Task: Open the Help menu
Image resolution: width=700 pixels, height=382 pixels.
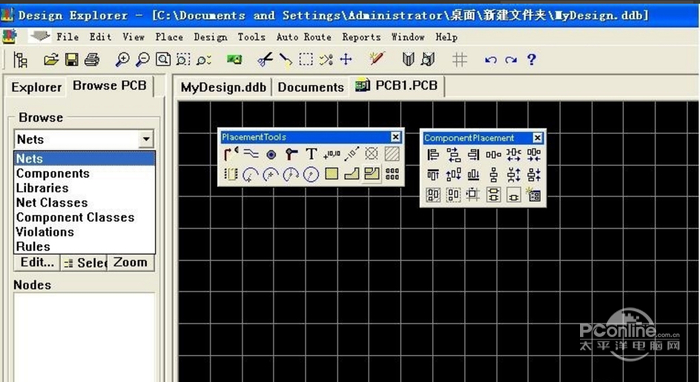Action: 446,37
